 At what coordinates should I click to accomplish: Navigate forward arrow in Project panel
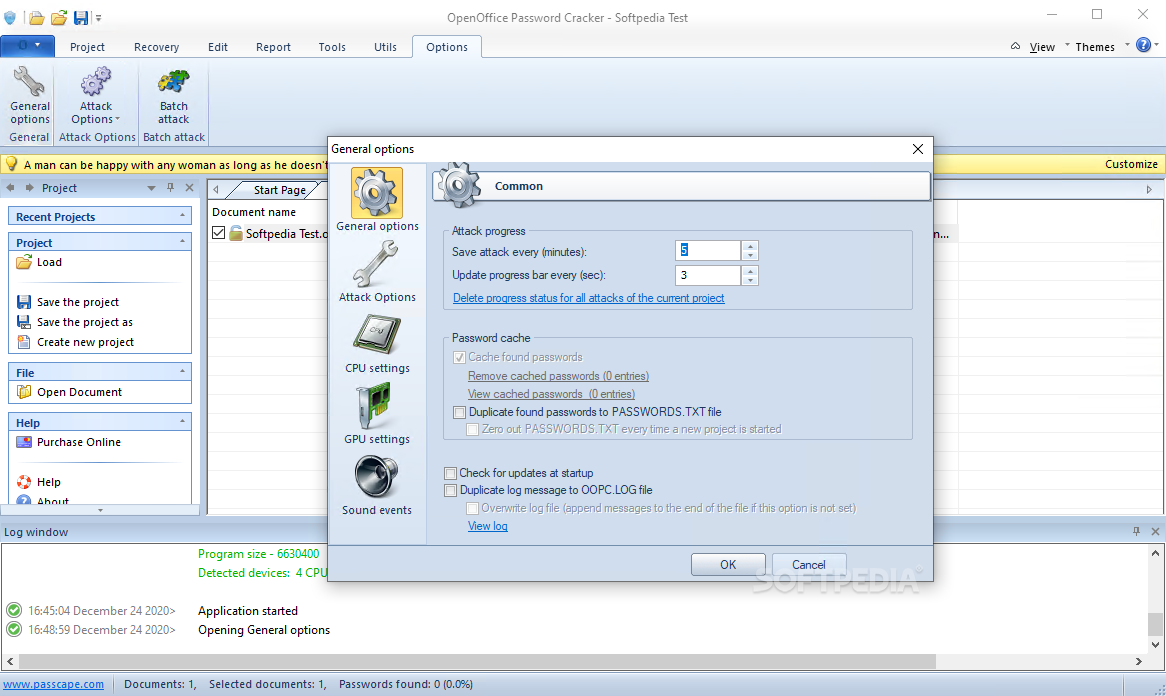[30, 187]
